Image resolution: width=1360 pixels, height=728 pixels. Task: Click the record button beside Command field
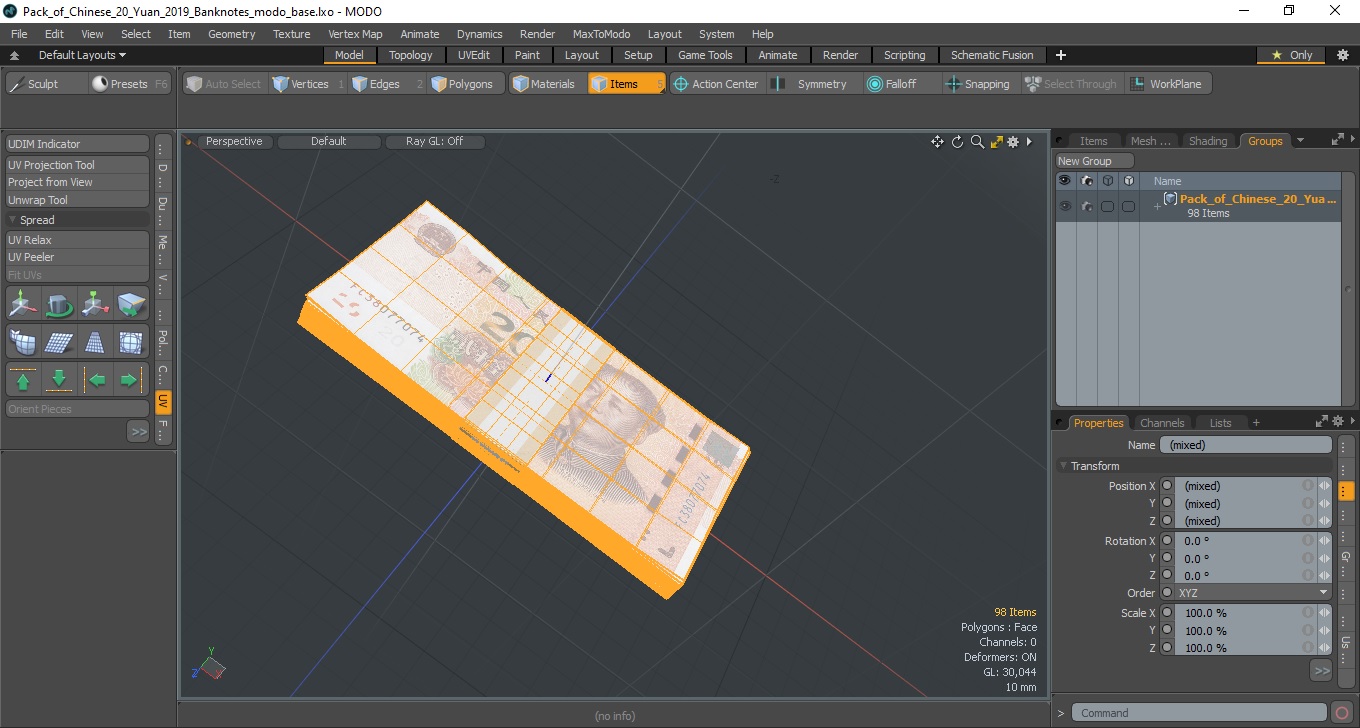pos(1342,713)
